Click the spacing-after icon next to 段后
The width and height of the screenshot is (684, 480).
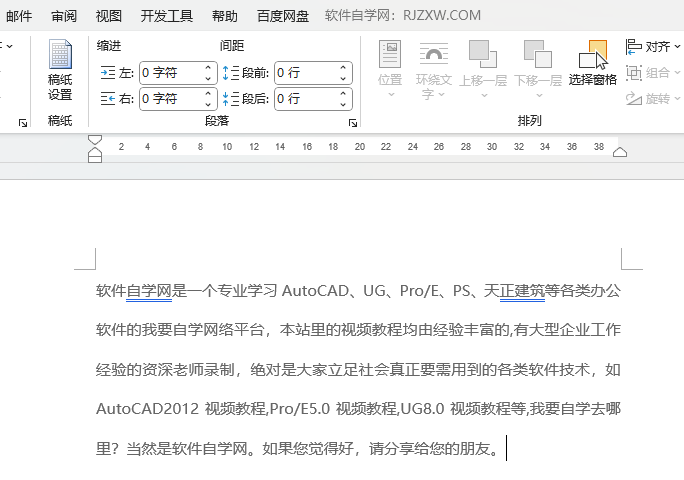pyautogui.click(x=231, y=99)
